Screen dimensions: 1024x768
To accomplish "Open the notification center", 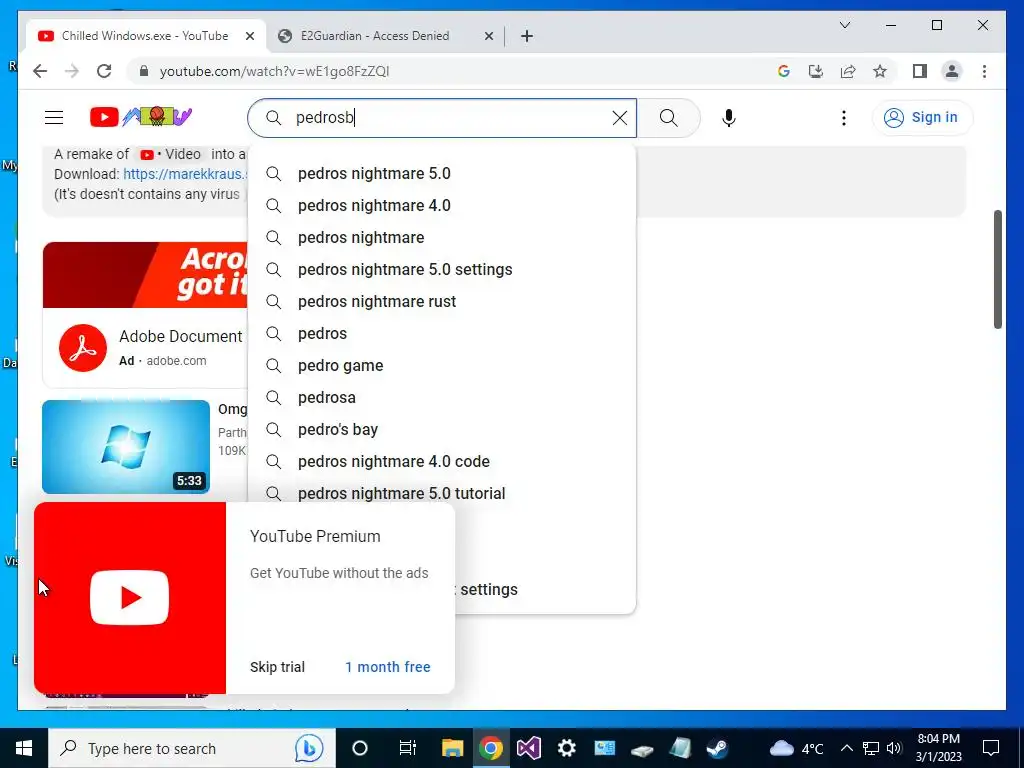I will point(991,748).
